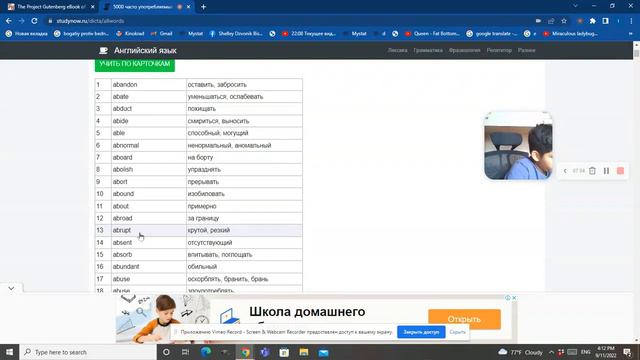Screen dimensions: 640x360
Task: Click the translation упразднять
Action: (204, 169)
